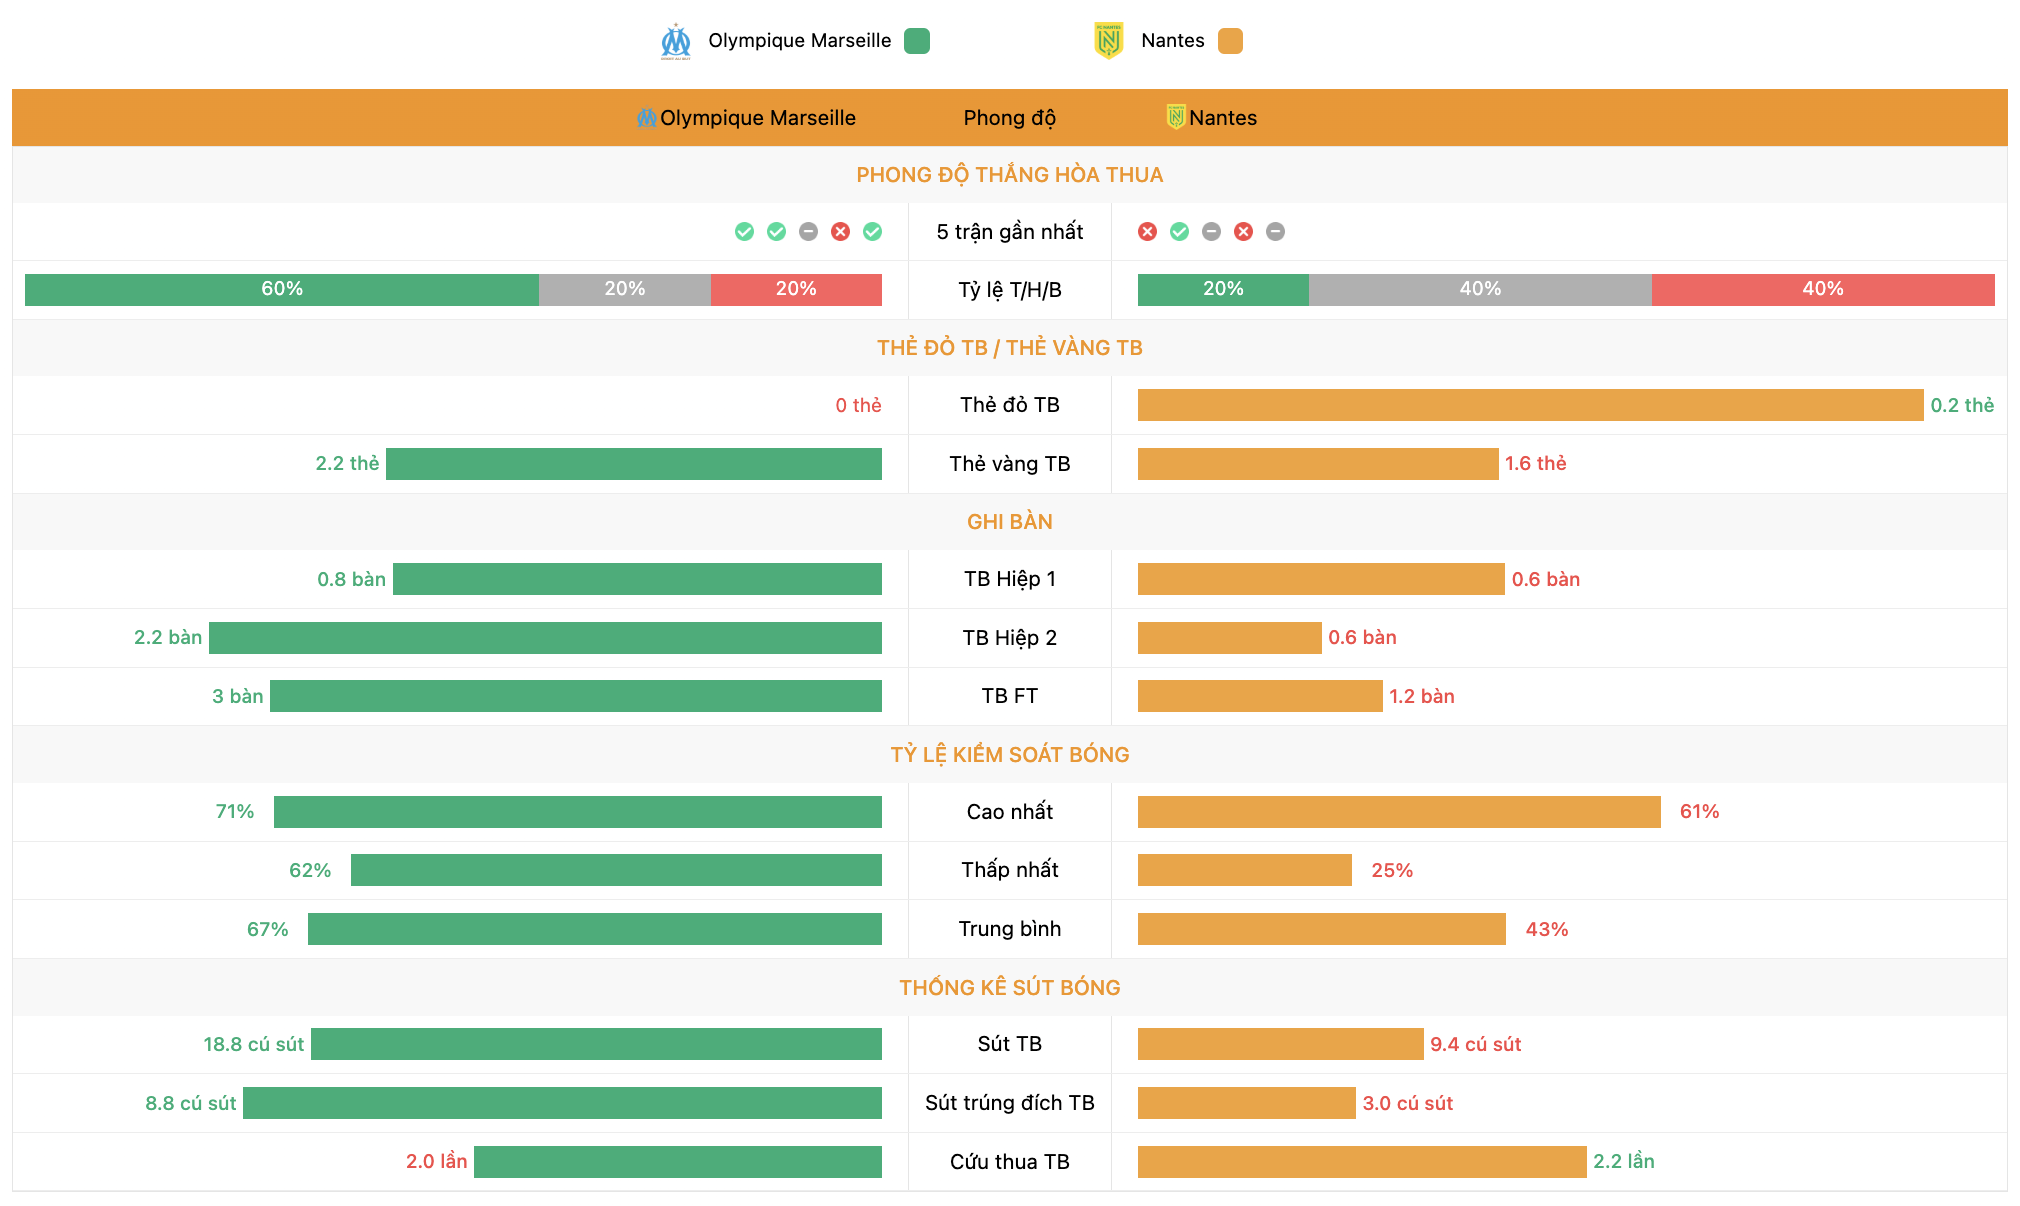Click Nantes' '43%' average possession value

tap(1546, 929)
